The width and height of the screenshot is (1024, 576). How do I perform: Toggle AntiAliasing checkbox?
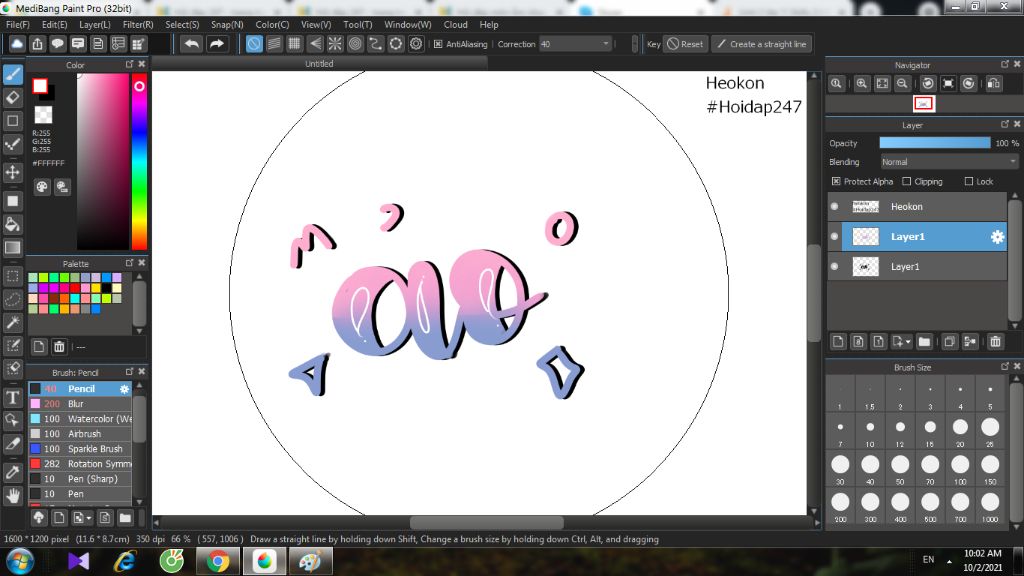point(438,44)
